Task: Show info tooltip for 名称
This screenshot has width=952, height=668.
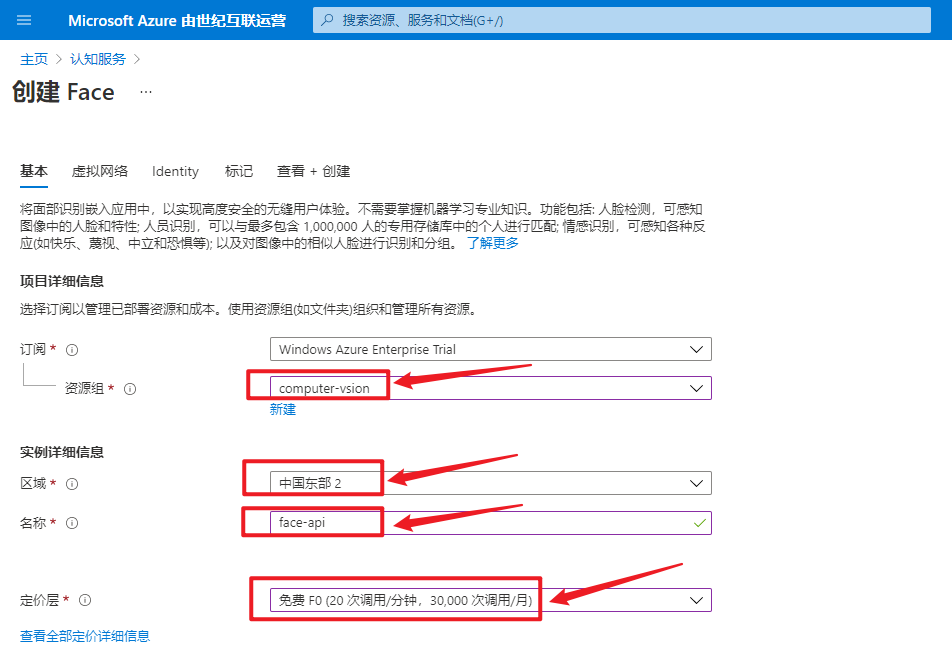Action: [x=72, y=523]
